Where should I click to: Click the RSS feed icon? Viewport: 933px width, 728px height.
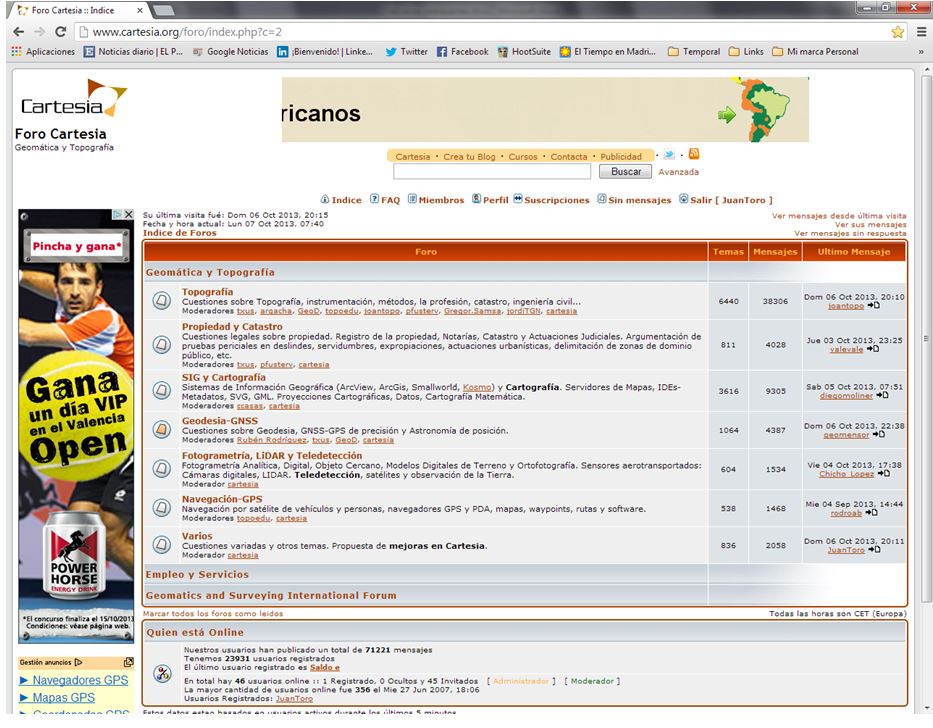[693, 155]
